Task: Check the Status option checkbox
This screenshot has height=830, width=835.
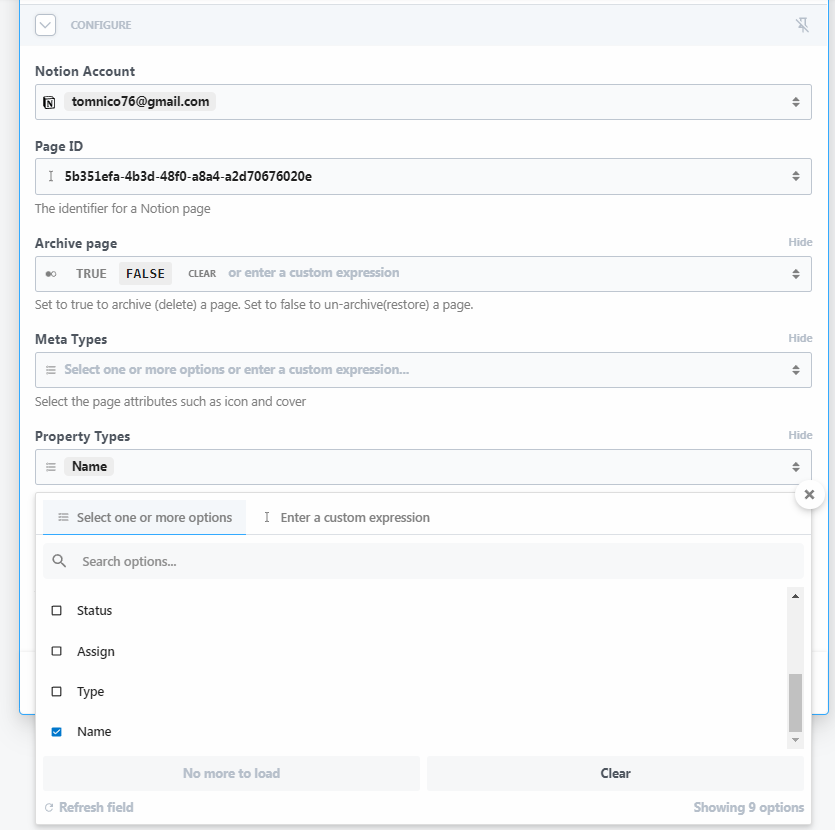Action: tap(57, 610)
